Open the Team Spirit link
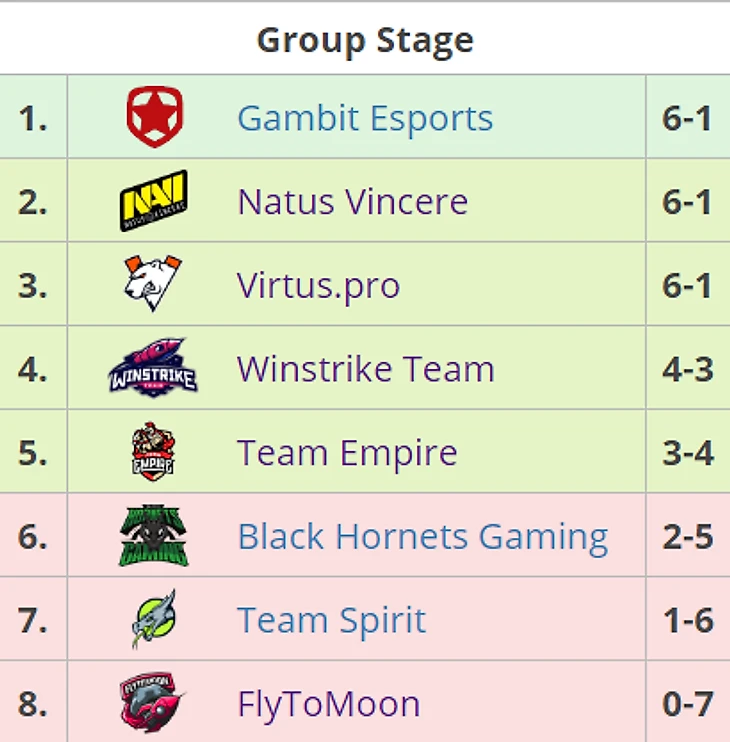 [x=331, y=620]
